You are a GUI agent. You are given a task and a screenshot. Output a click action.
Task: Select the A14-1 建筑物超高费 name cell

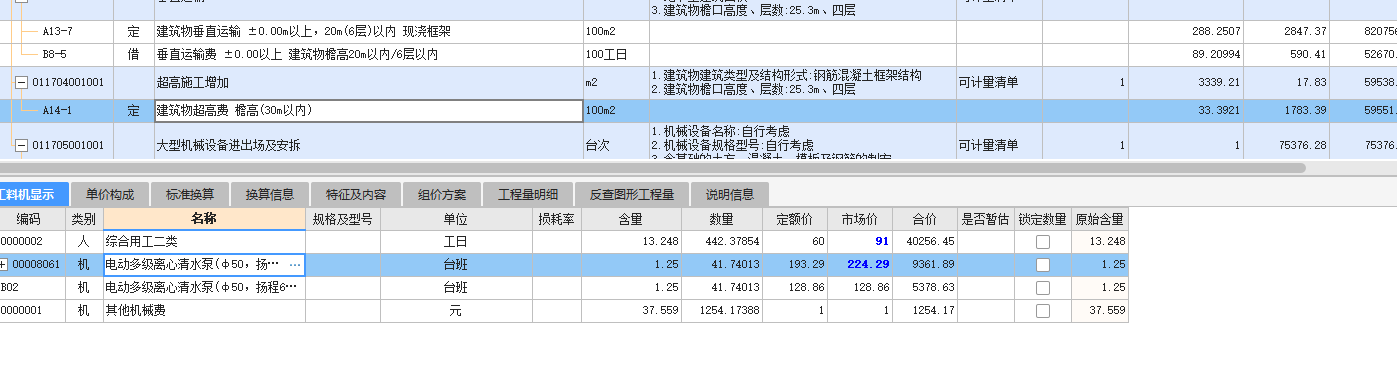368,111
